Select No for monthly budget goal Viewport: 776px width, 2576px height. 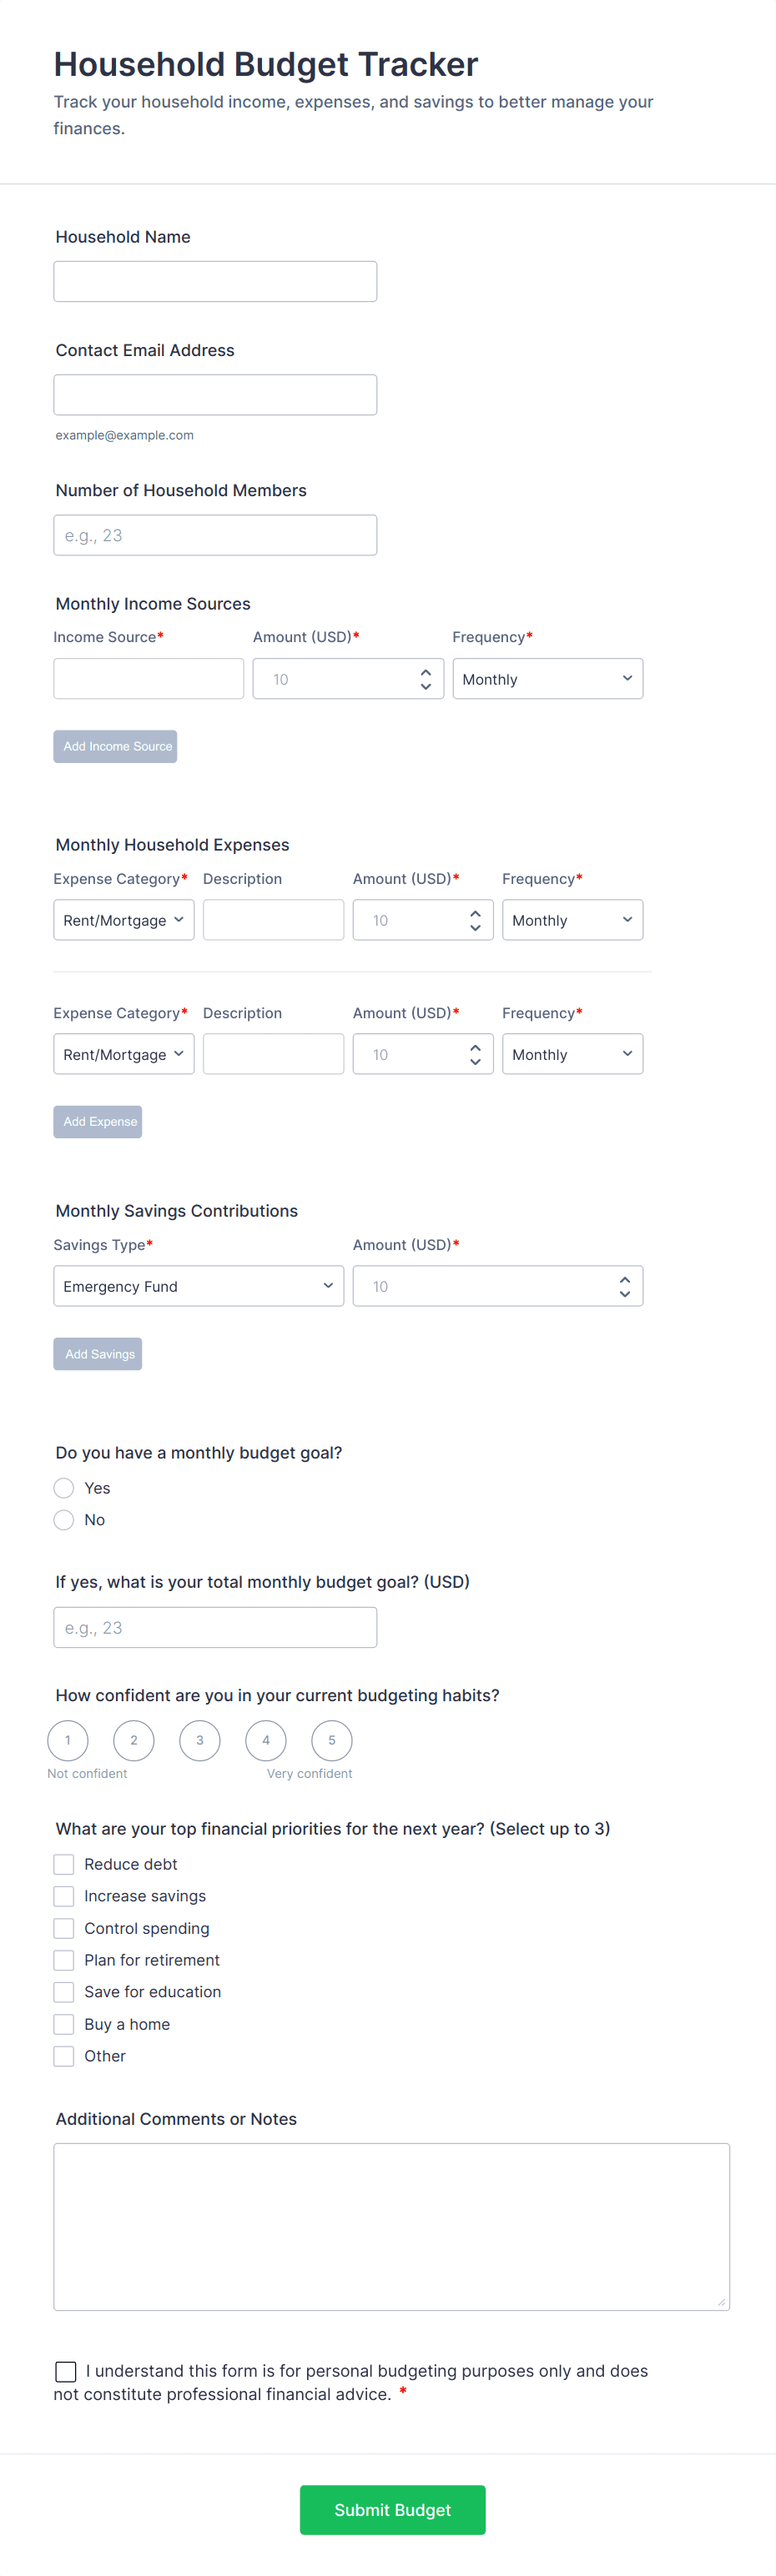(x=64, y=1521)
